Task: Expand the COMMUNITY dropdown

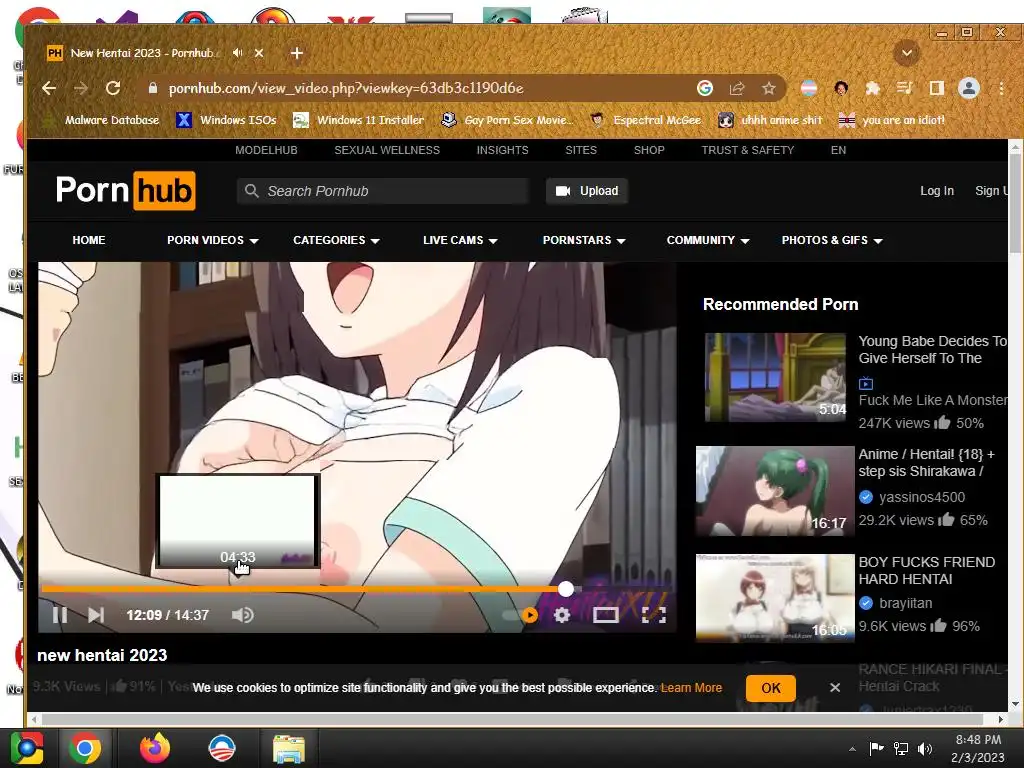Action: tap(708, 240)
